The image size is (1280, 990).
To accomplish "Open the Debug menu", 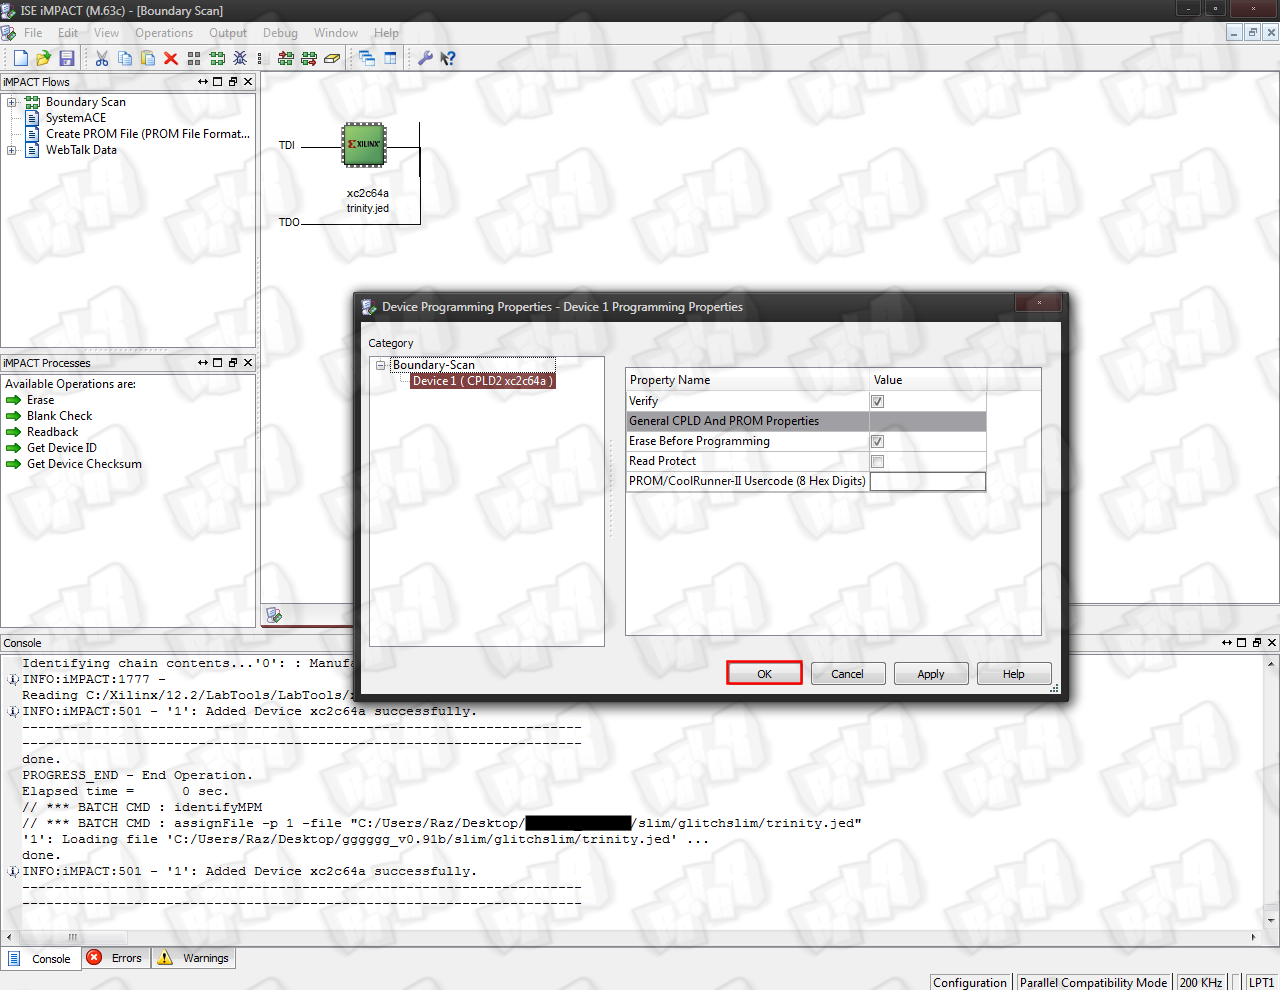I will 280,33.
